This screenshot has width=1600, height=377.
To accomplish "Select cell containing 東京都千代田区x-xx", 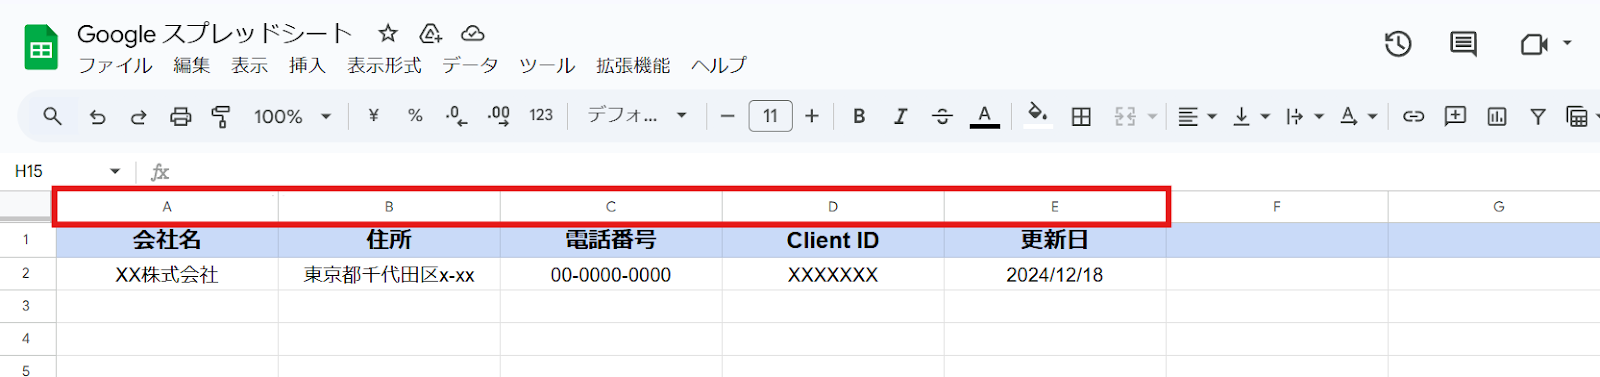I will click(389, 274).
